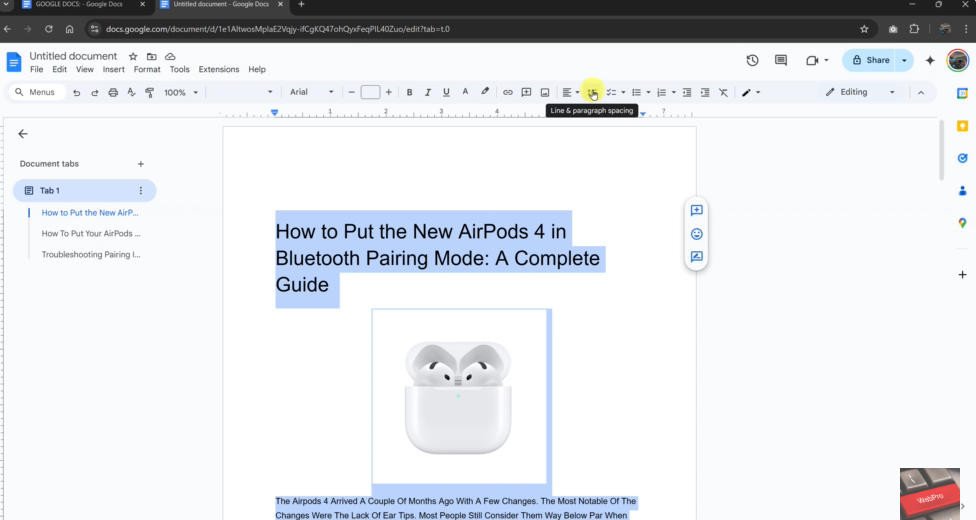This screenshot has height=520, width=976.
Task: Click the font size input box
Action: pos(370,92)
